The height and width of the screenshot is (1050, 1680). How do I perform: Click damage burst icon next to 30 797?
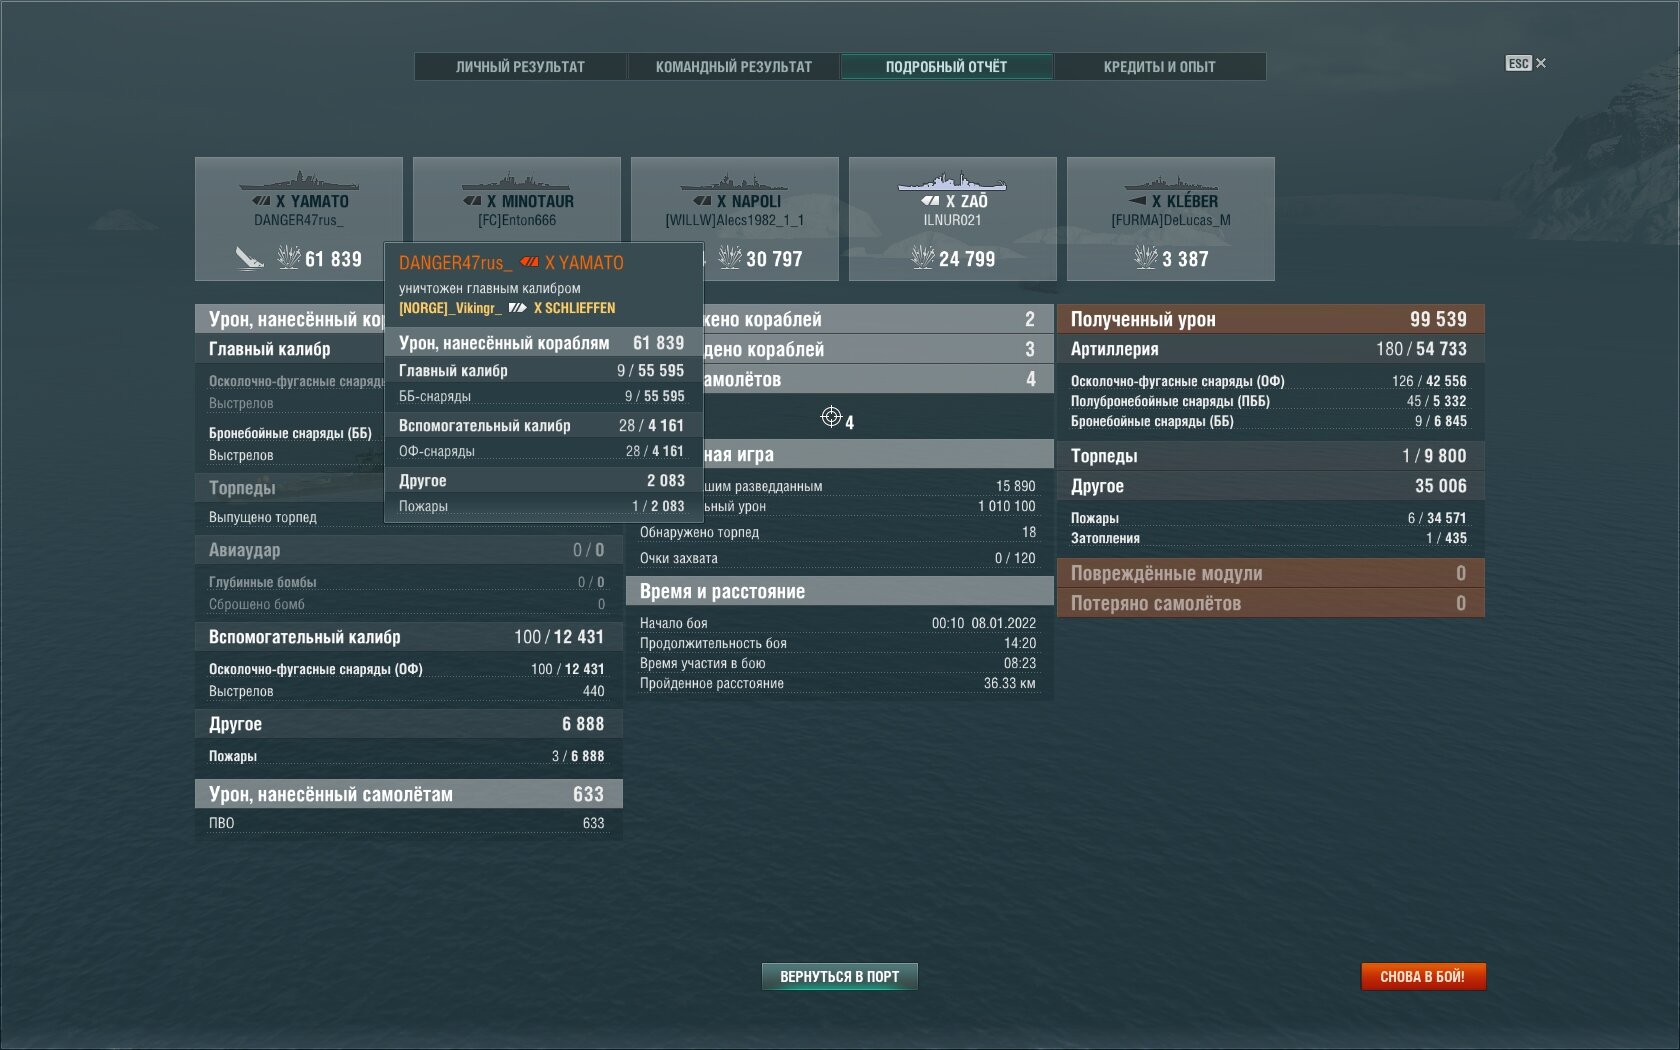coord(730,257)
